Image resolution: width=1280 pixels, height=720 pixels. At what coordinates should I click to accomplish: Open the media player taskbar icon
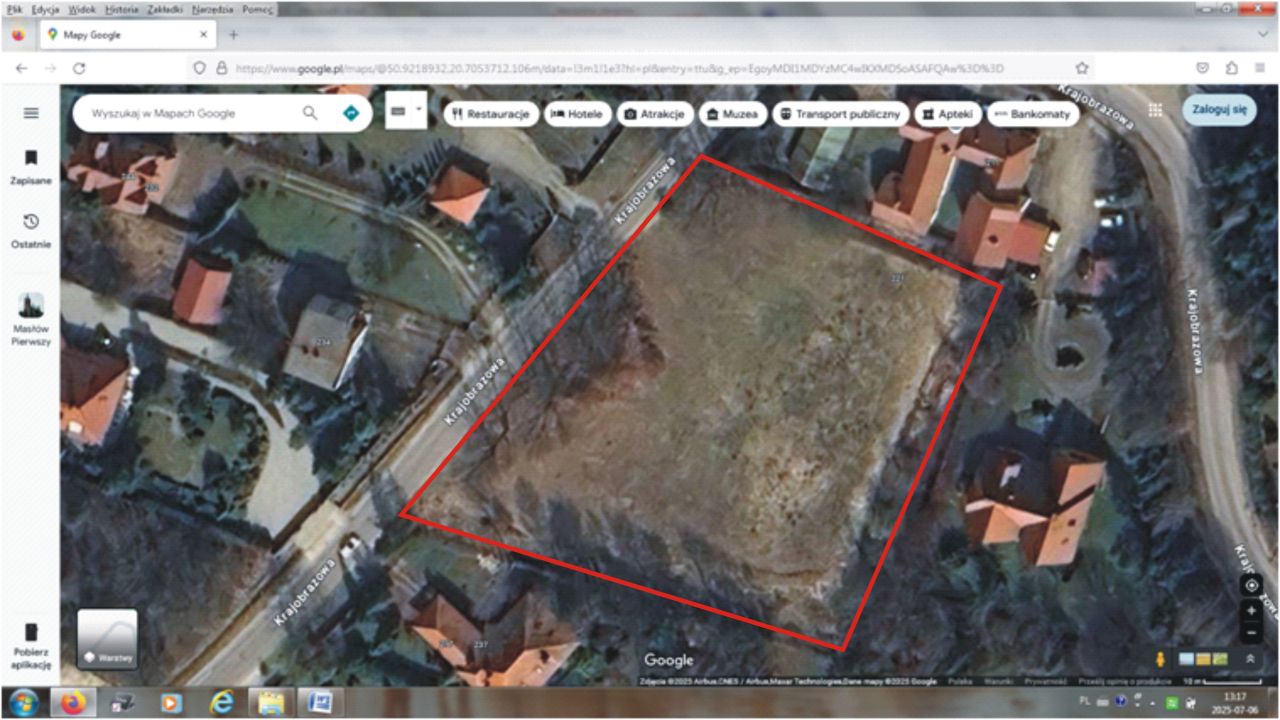click(x=171, y=703)
